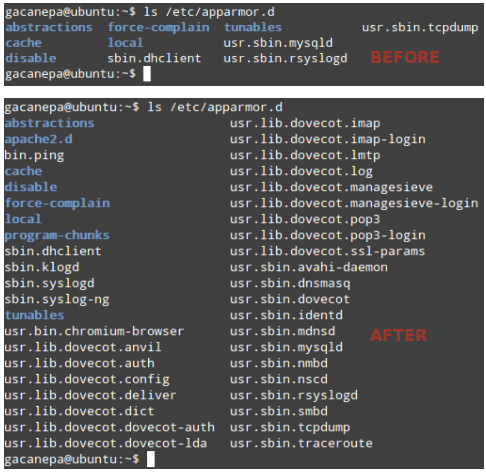Click usr.sbin.traceroute in the listing
This screenshot has height=472, width=486.
tap(301, 443)
